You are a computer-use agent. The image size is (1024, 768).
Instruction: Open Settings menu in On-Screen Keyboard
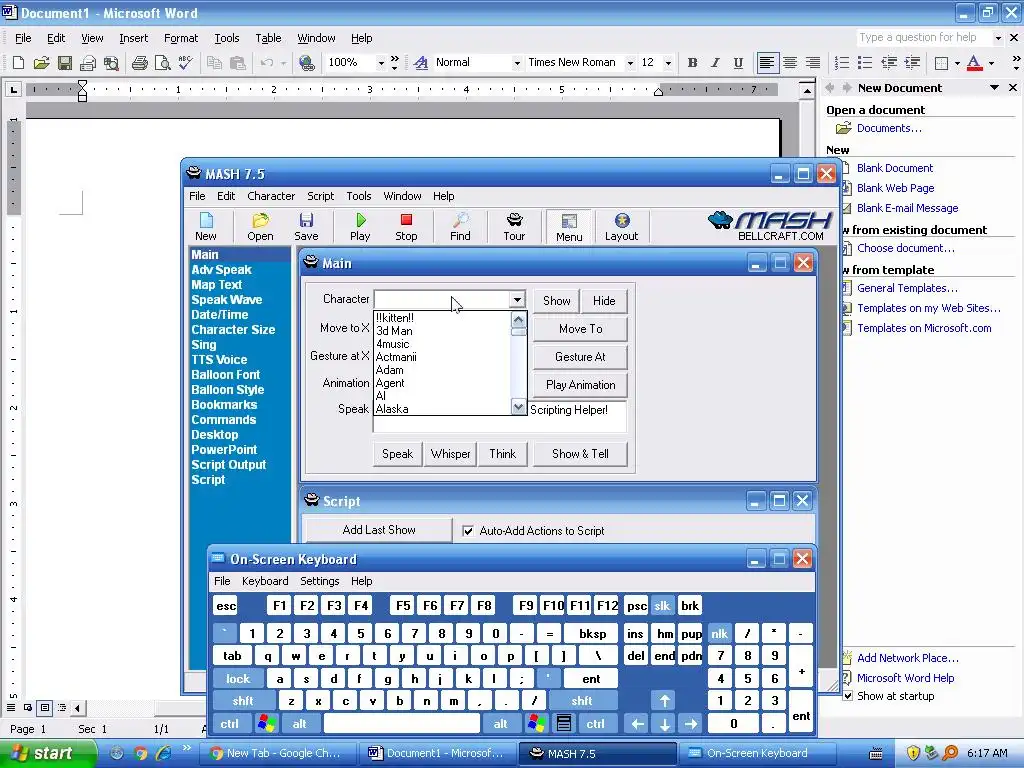(319, 581)
